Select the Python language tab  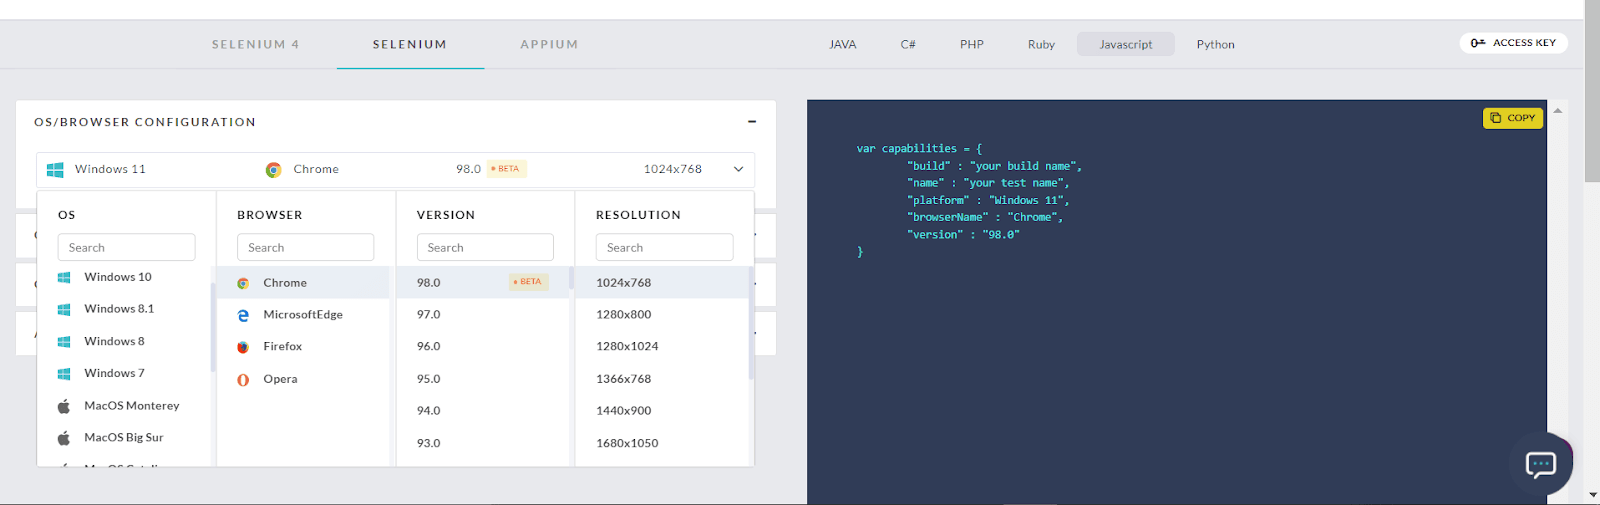coord(1216,44)
